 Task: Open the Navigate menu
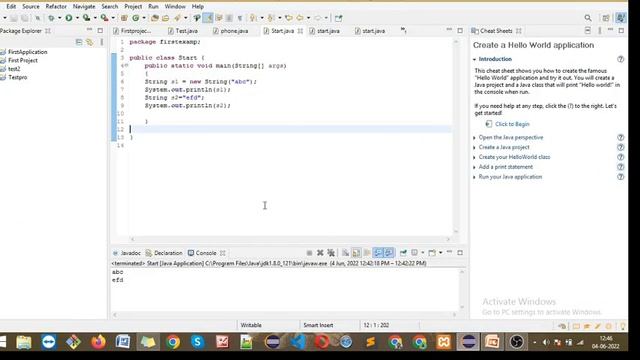84,7
